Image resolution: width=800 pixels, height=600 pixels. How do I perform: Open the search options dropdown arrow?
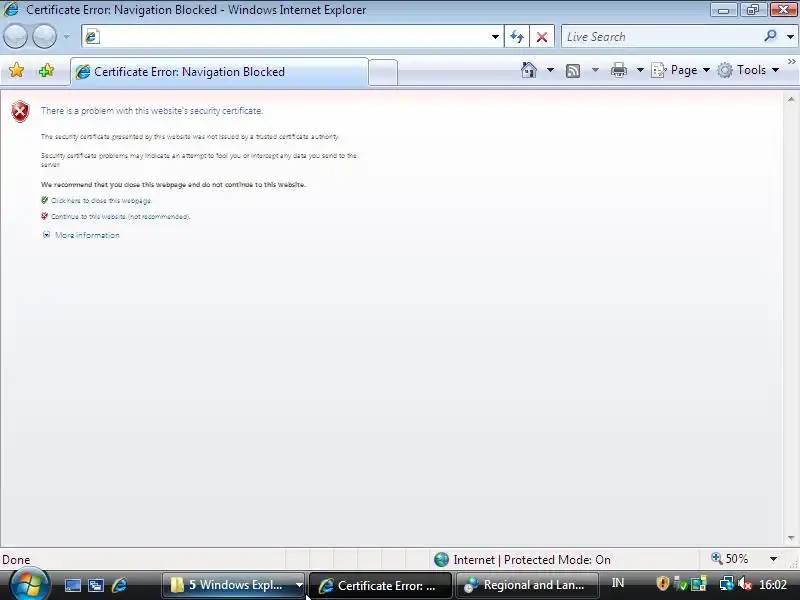pos(790,37)
